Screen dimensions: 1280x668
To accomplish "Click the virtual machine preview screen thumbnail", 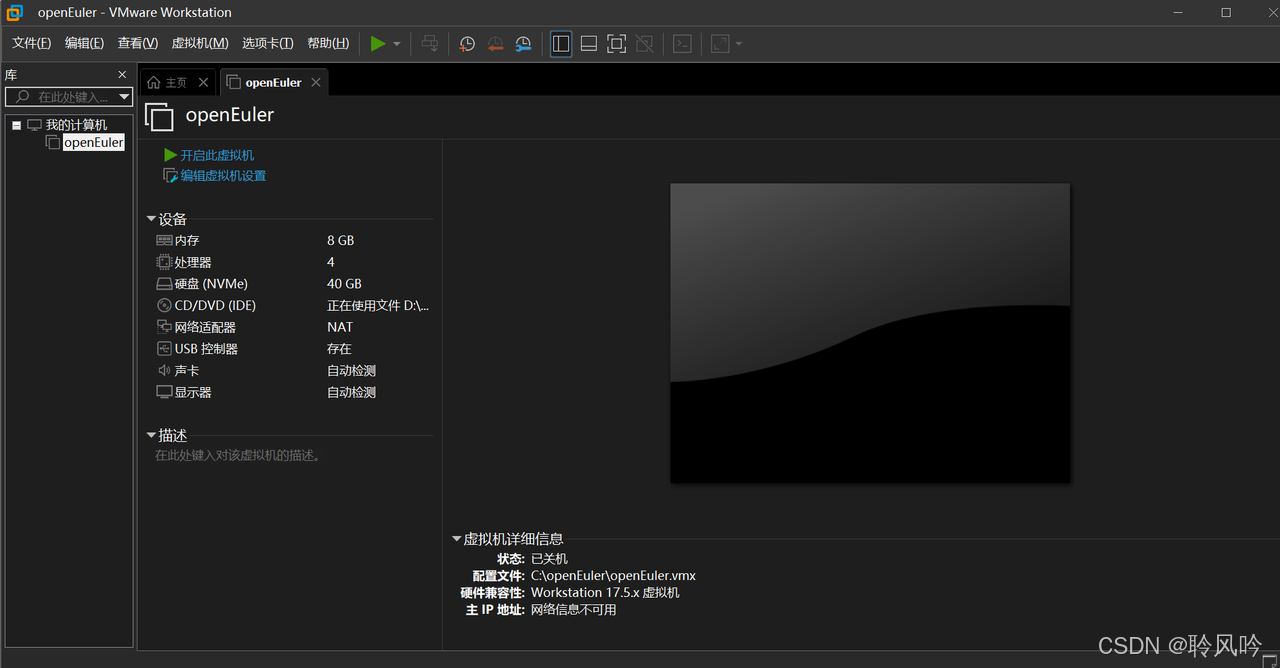I will (x=870, y=333).
